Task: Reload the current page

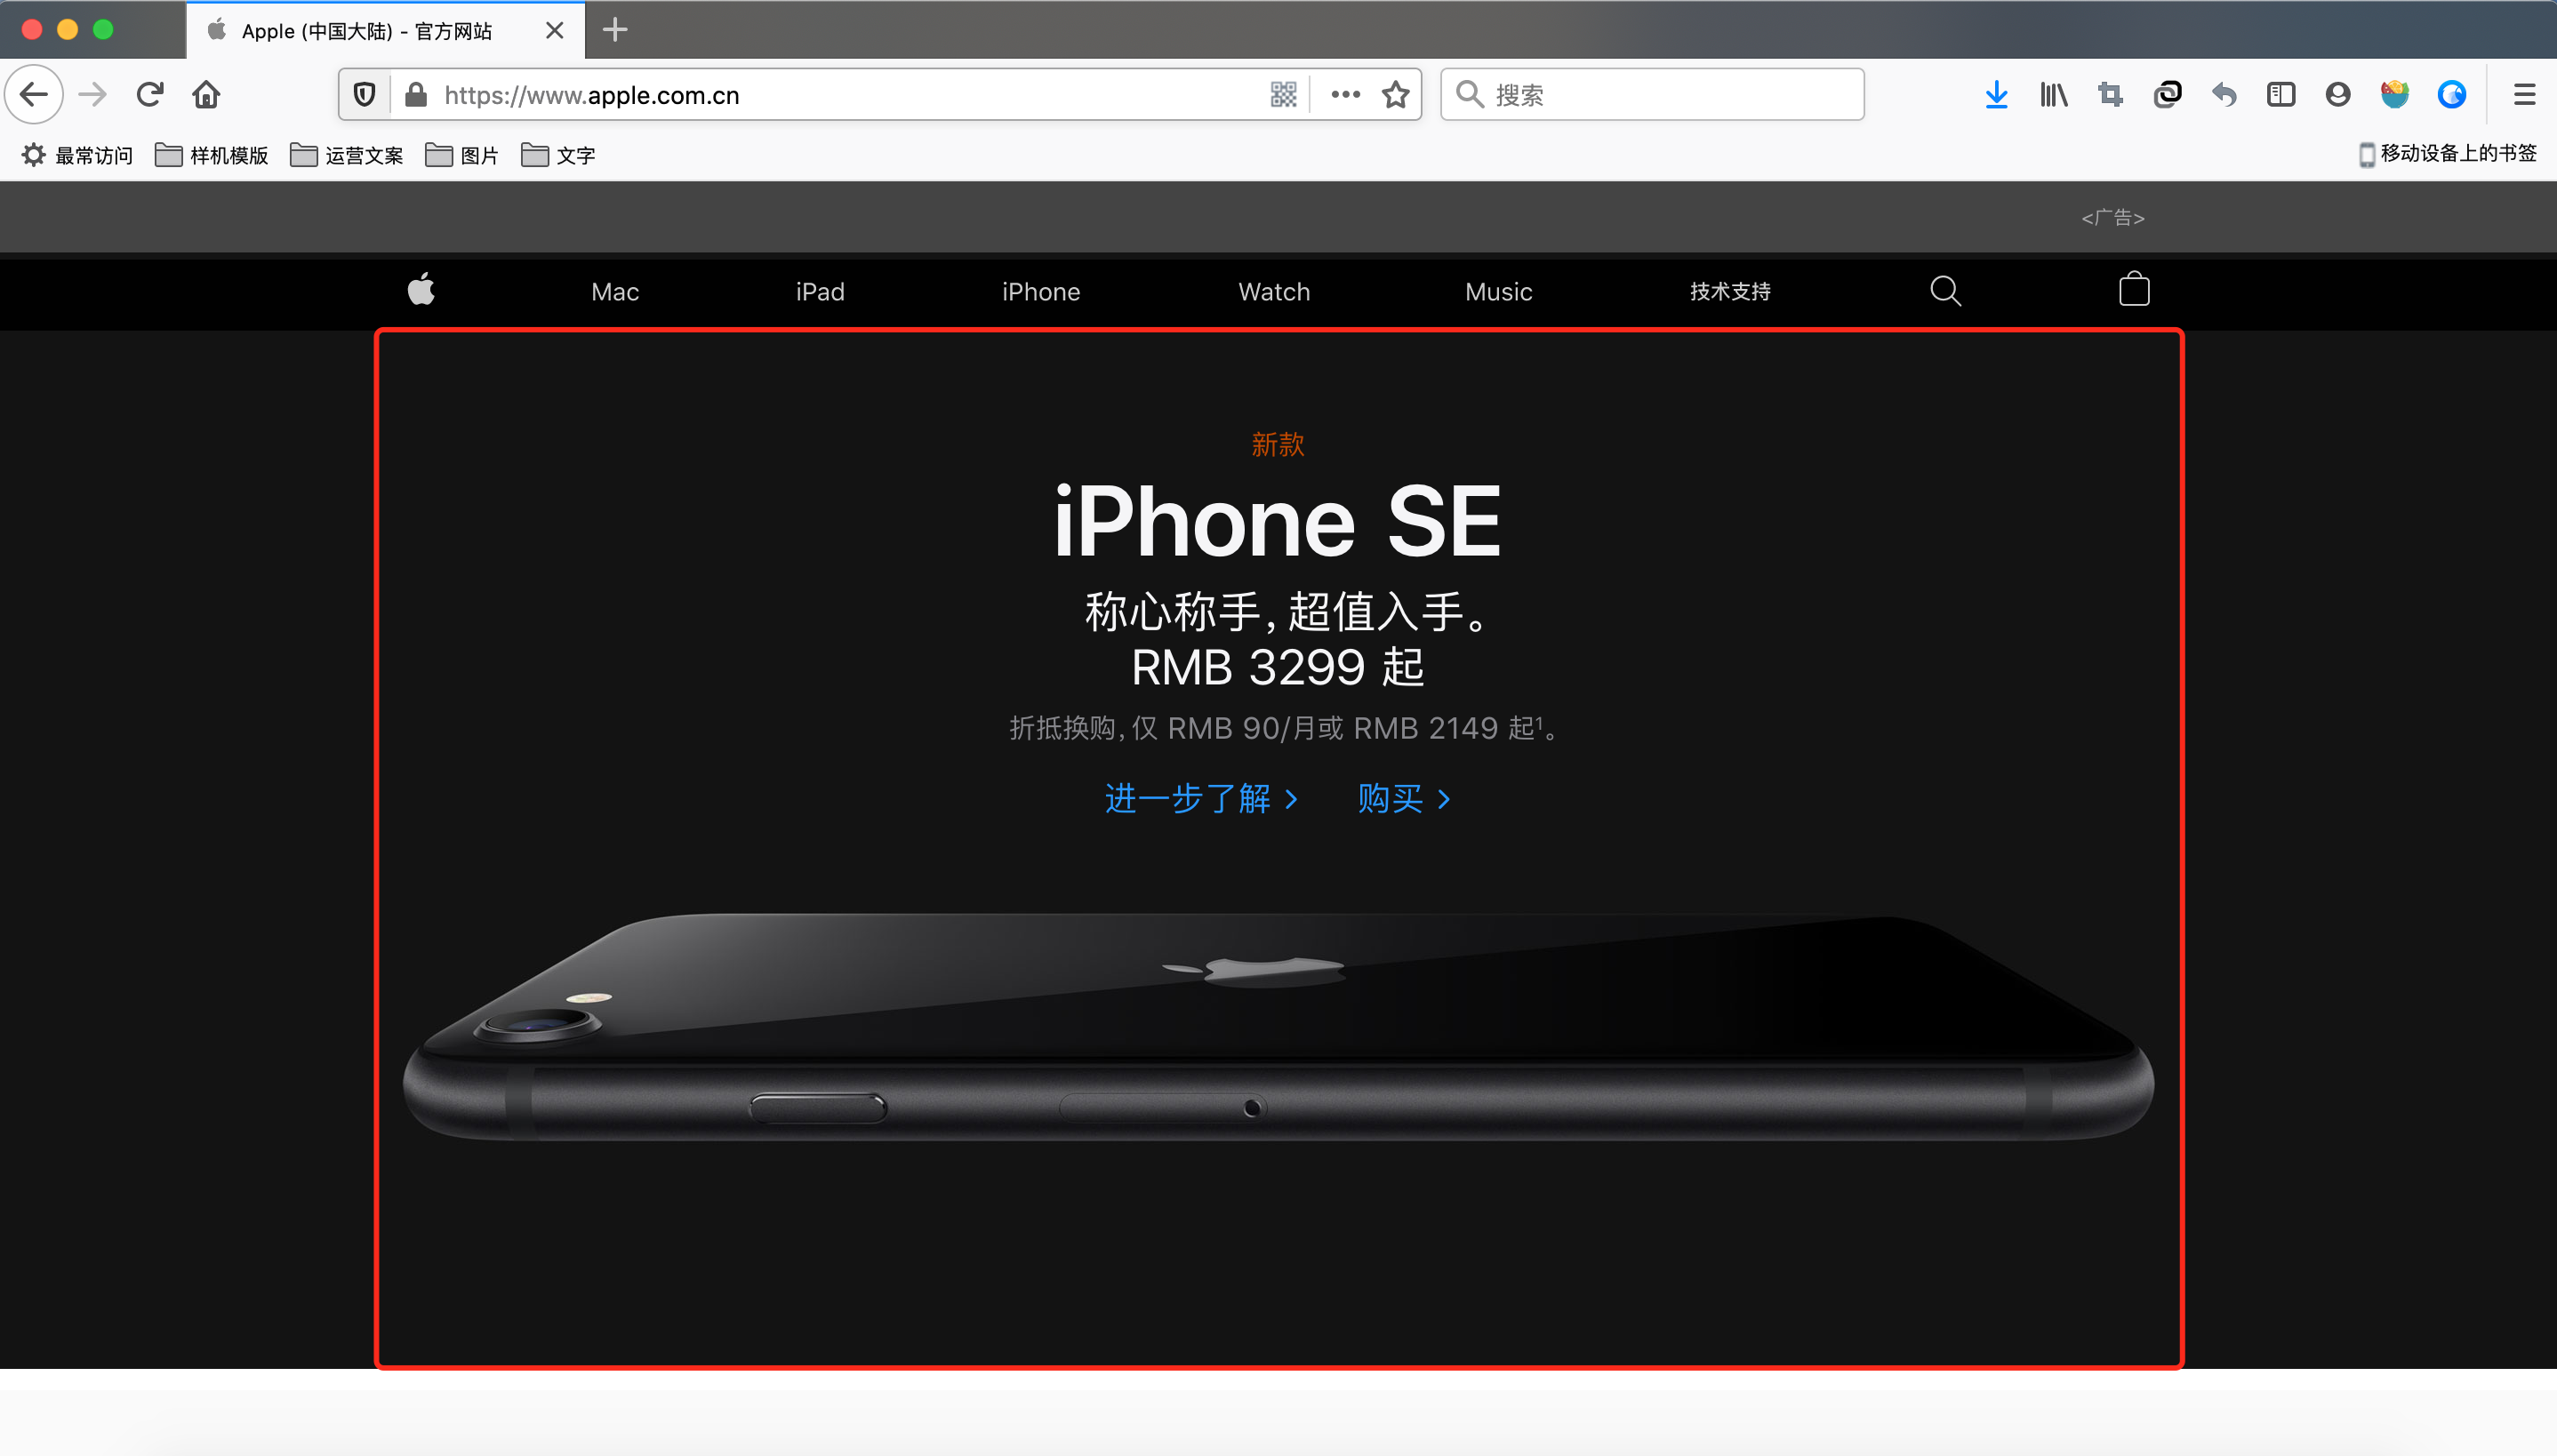Action: pos(150,95)
